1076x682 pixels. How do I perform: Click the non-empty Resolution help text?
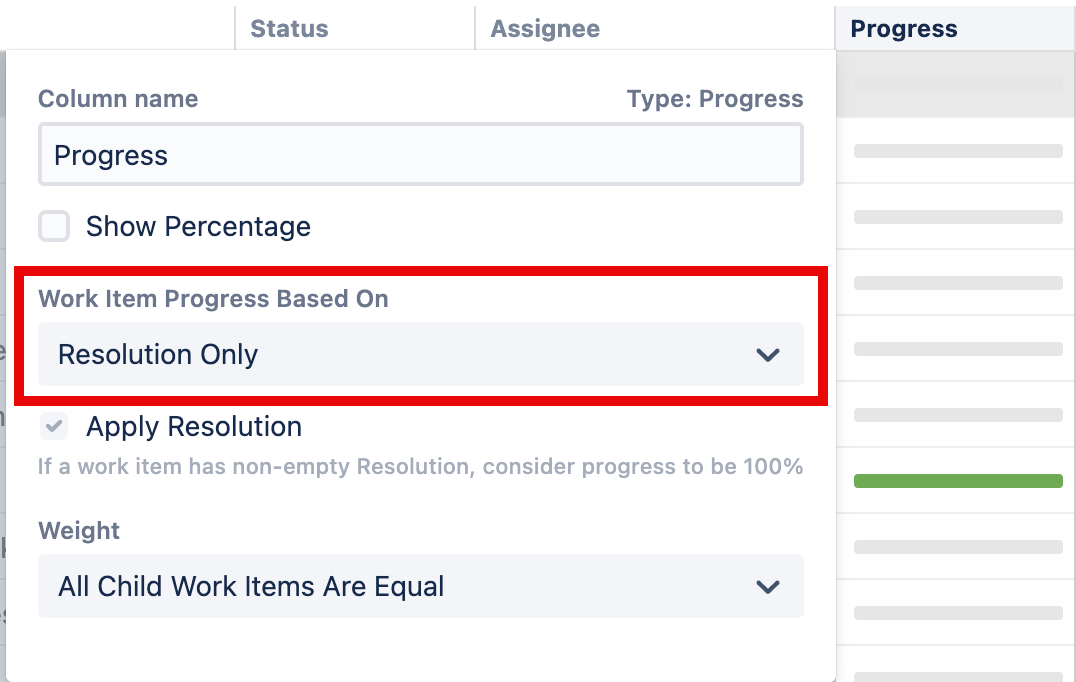click(x=420, y=466)
